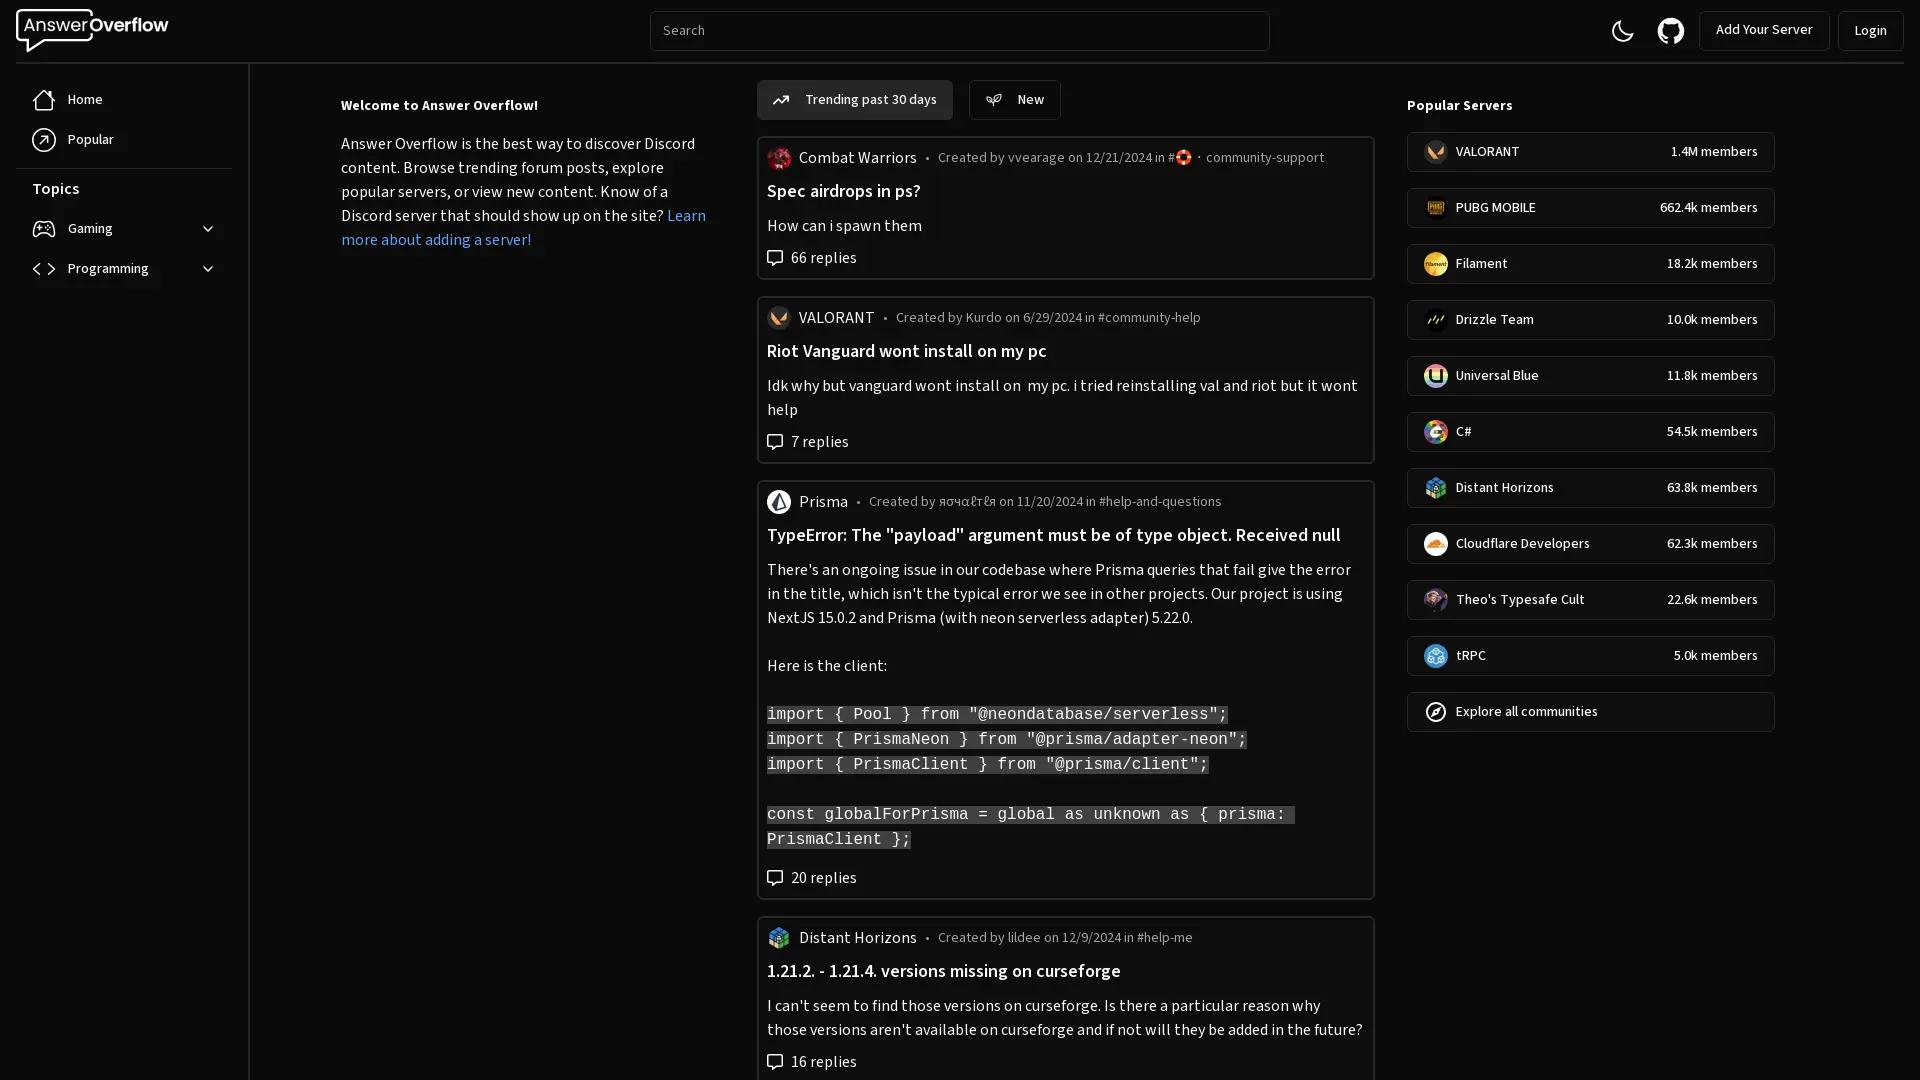Open the Explore all communities compass icon
Image resolution: width=1920 pixels, height=1080 pixels.
[1434, 711]
